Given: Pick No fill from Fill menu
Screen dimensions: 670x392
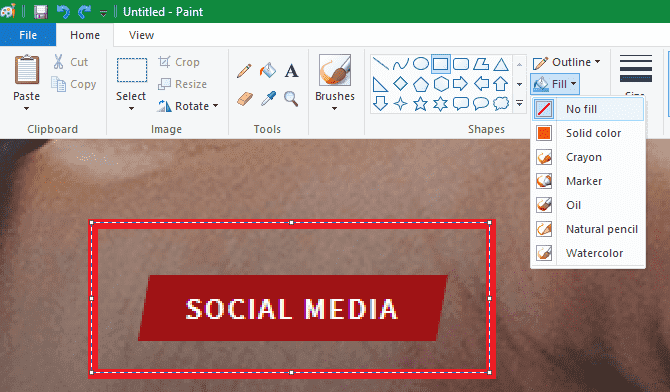Looking at the screenshot, I should tap(588, 109).
